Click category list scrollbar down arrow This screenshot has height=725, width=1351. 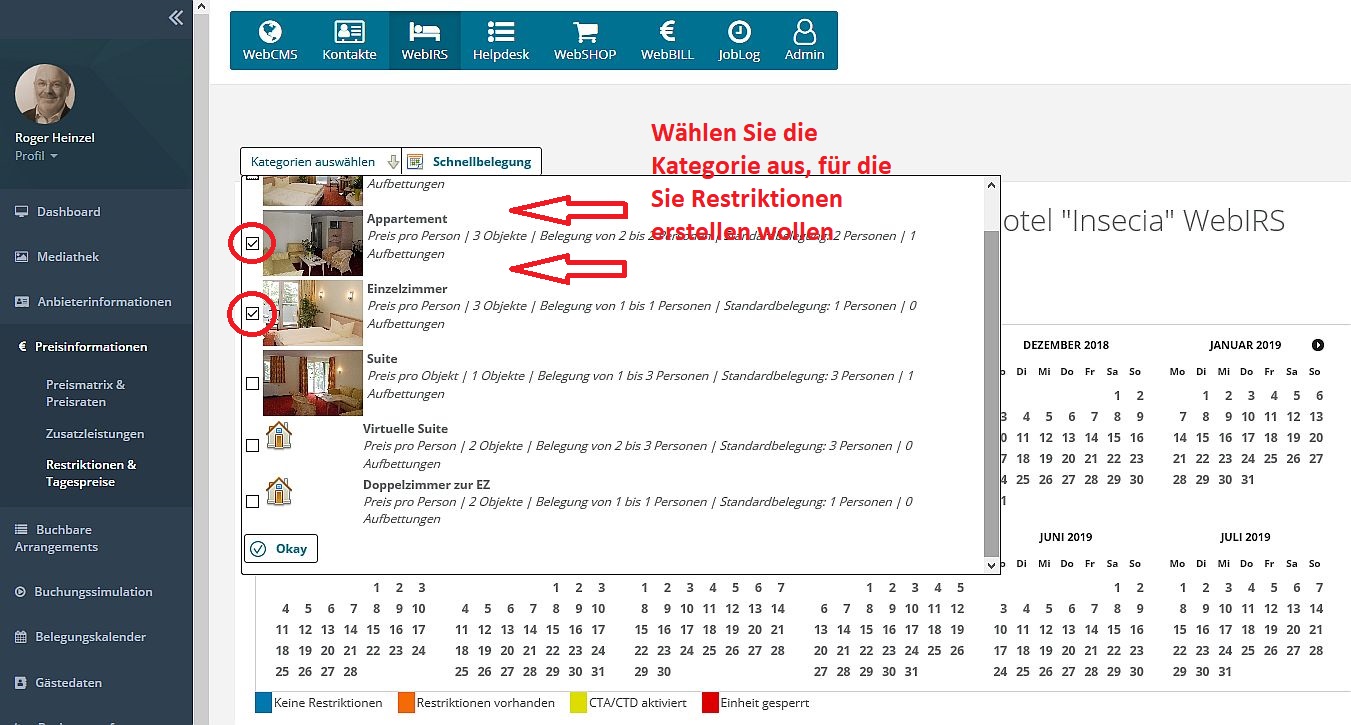991,565
